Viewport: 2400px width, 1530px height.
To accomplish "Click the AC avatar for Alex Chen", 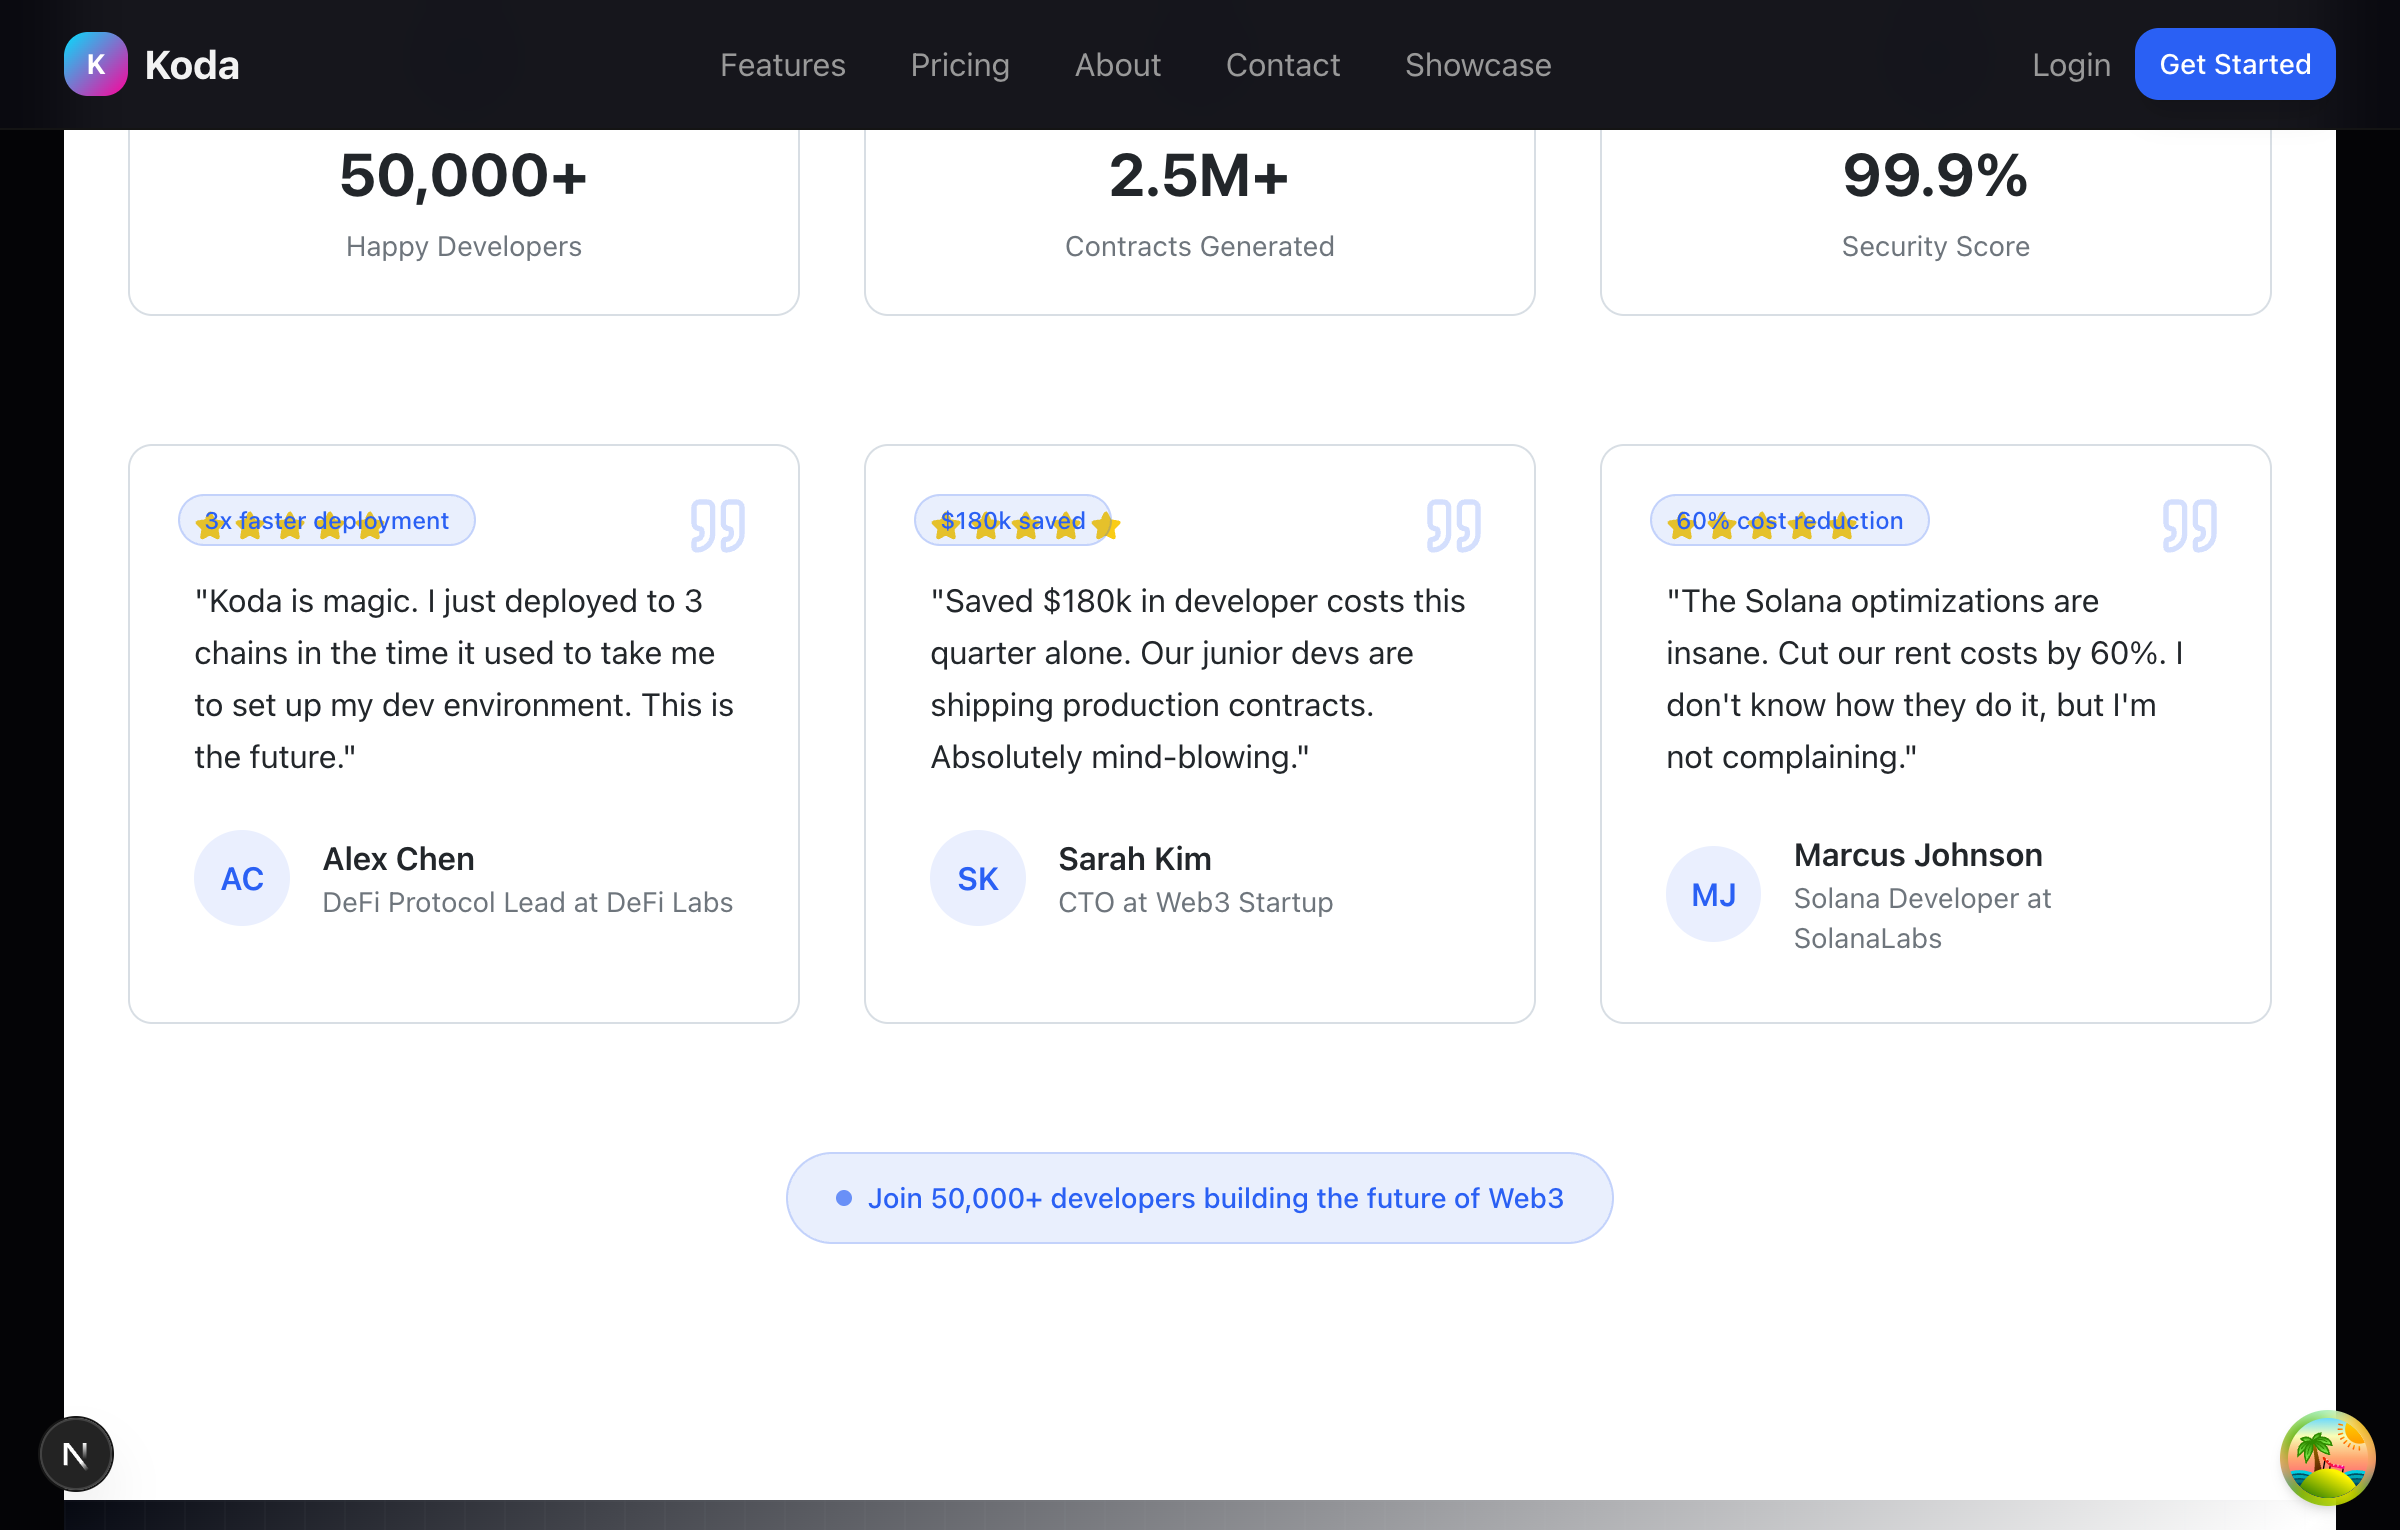I will tap(241, 878).
